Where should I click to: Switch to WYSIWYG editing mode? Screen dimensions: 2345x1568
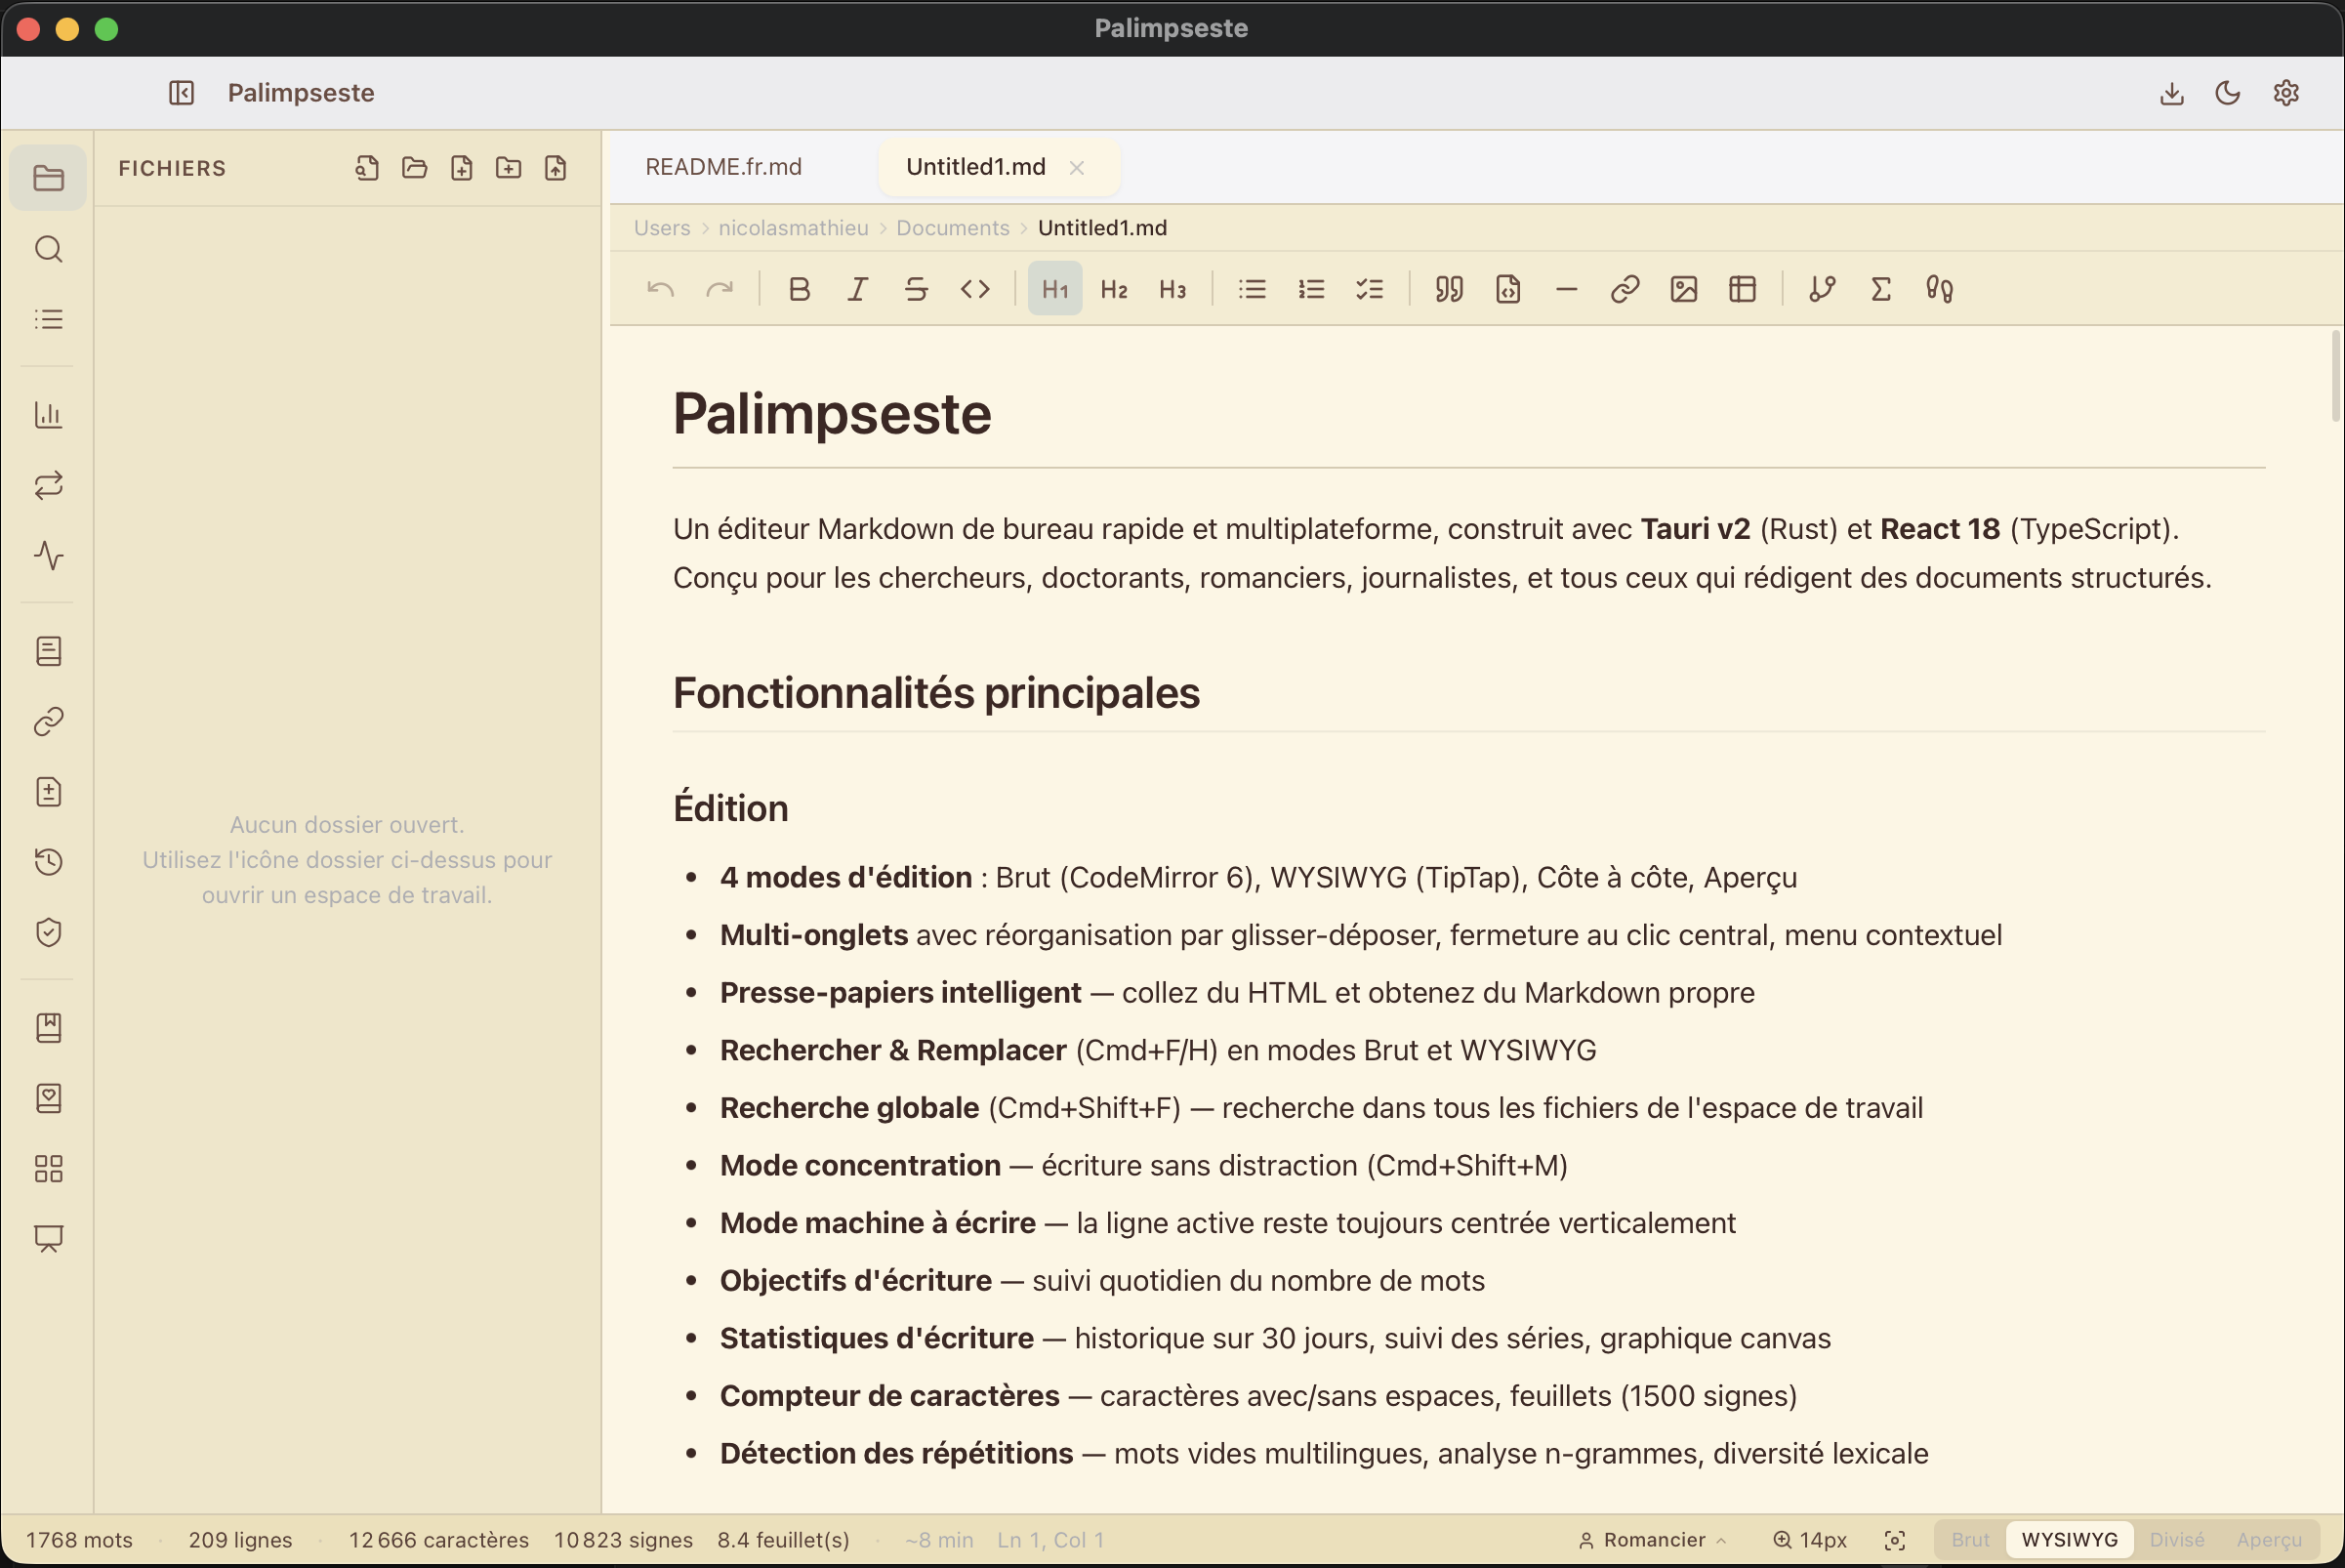point(2069,1540)
